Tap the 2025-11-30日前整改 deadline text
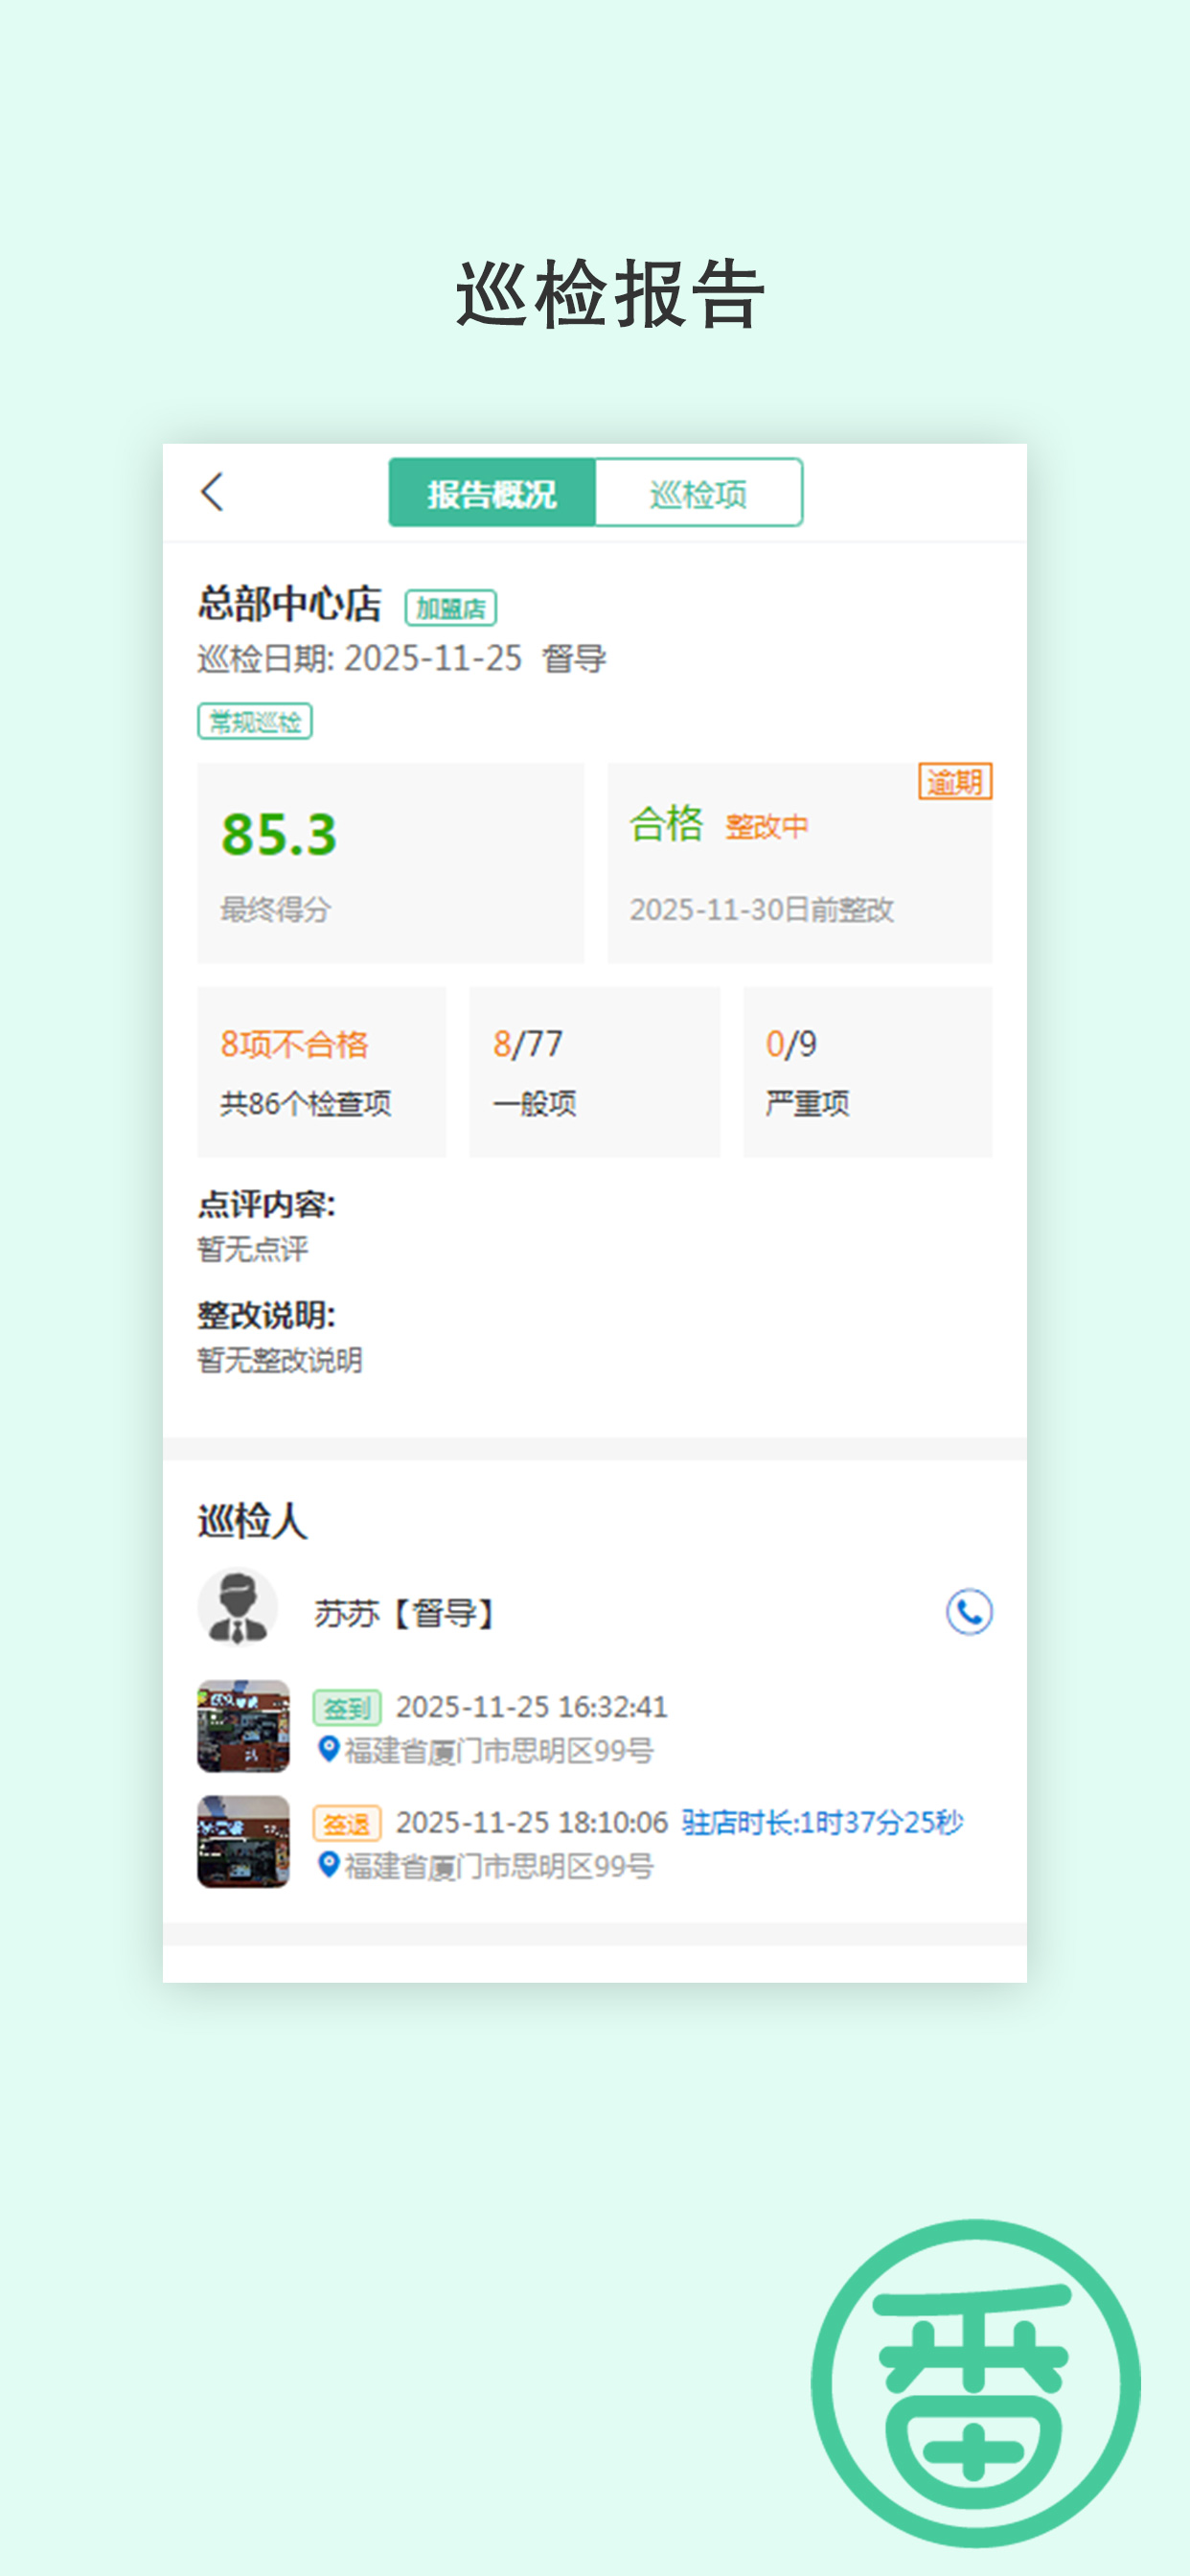The width and height of the screenshot is (1190, 2576). click(762, 909)
